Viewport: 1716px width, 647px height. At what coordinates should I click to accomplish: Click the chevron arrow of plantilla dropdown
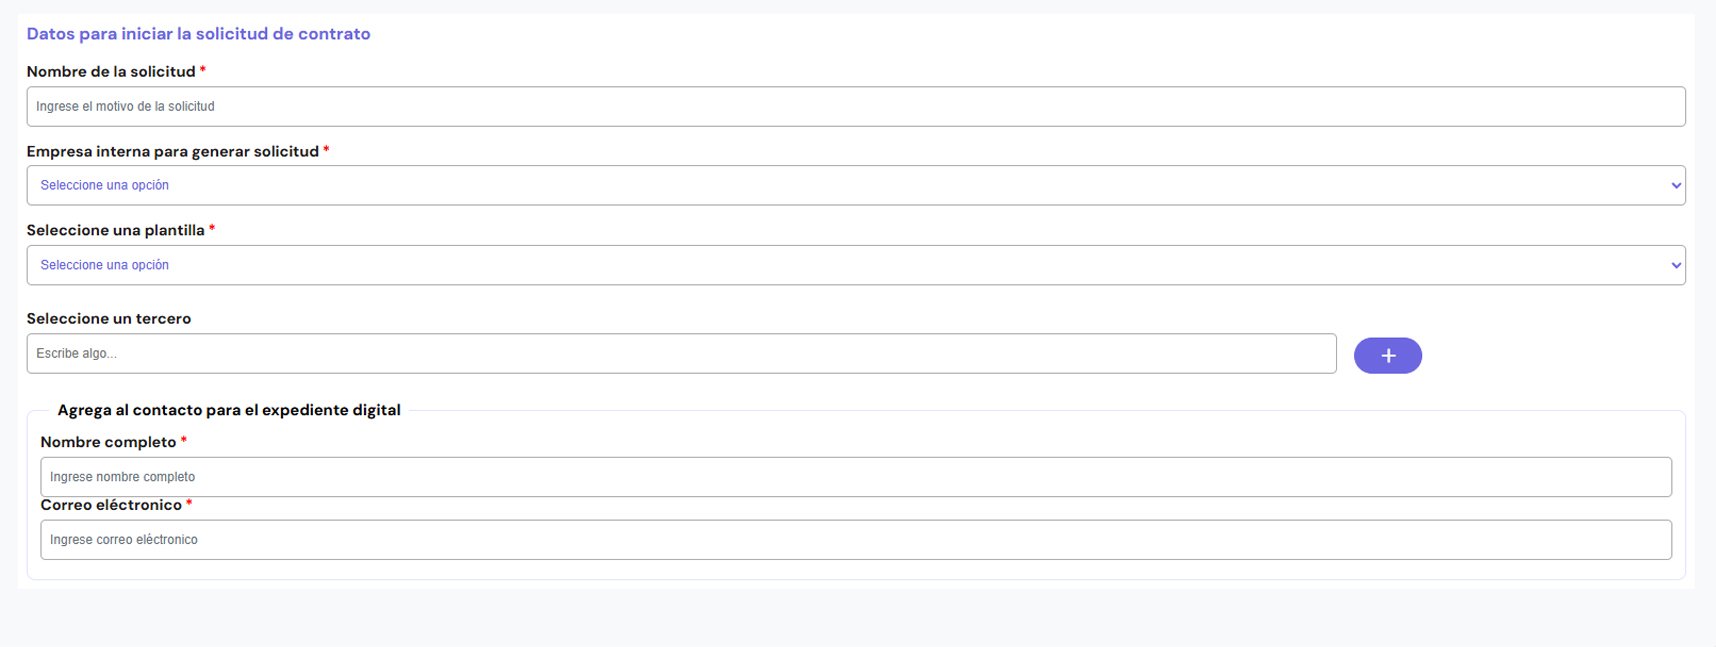click(x=1676, y=266)
